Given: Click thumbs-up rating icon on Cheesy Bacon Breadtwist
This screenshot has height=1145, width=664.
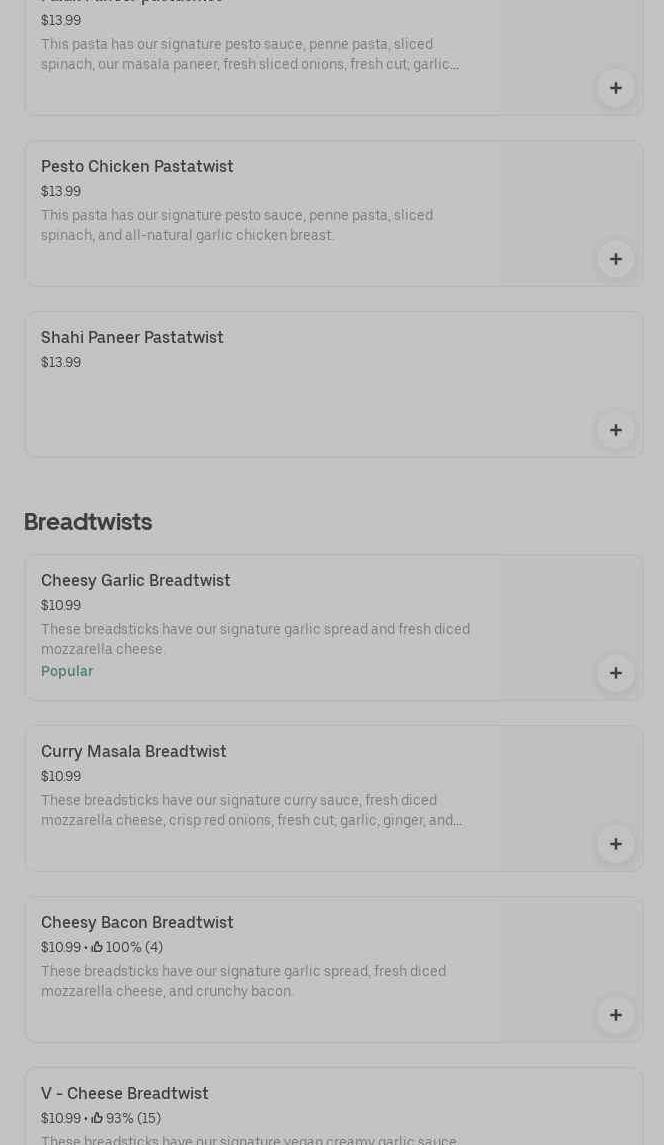Looking at the screenshot, I should (x=97, y=947).
